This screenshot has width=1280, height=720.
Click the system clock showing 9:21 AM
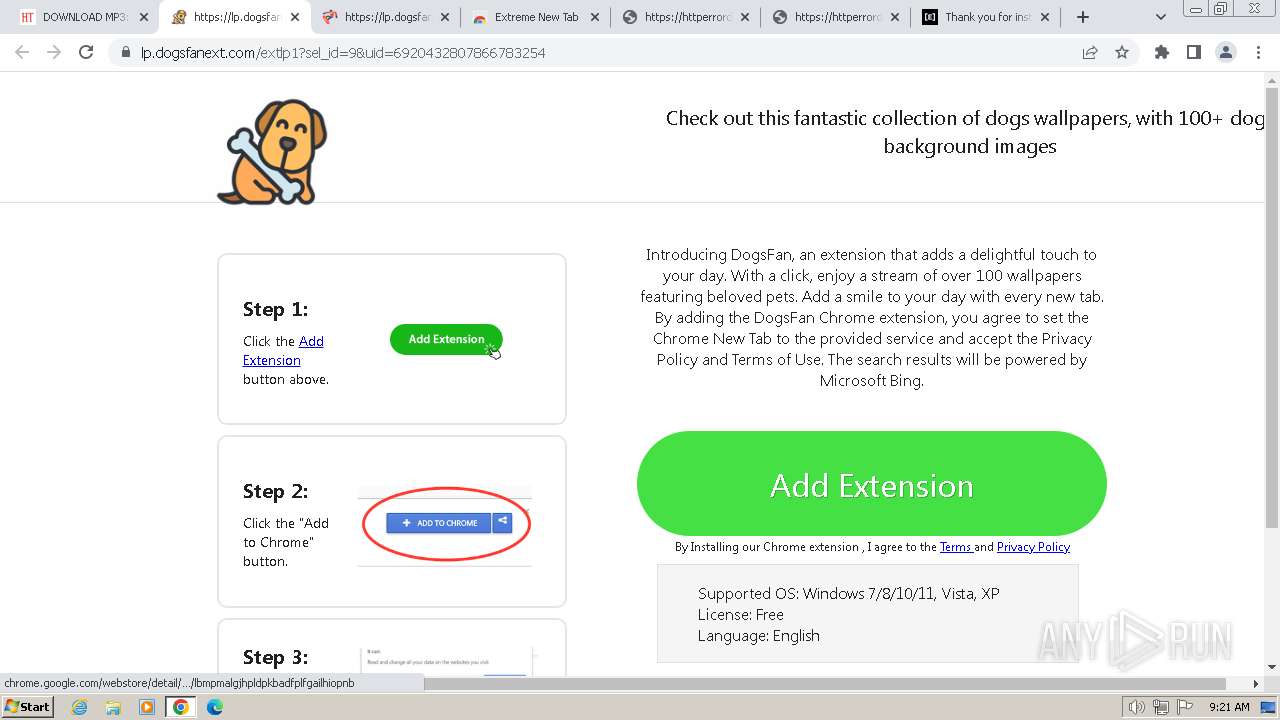pos(1229,707)
